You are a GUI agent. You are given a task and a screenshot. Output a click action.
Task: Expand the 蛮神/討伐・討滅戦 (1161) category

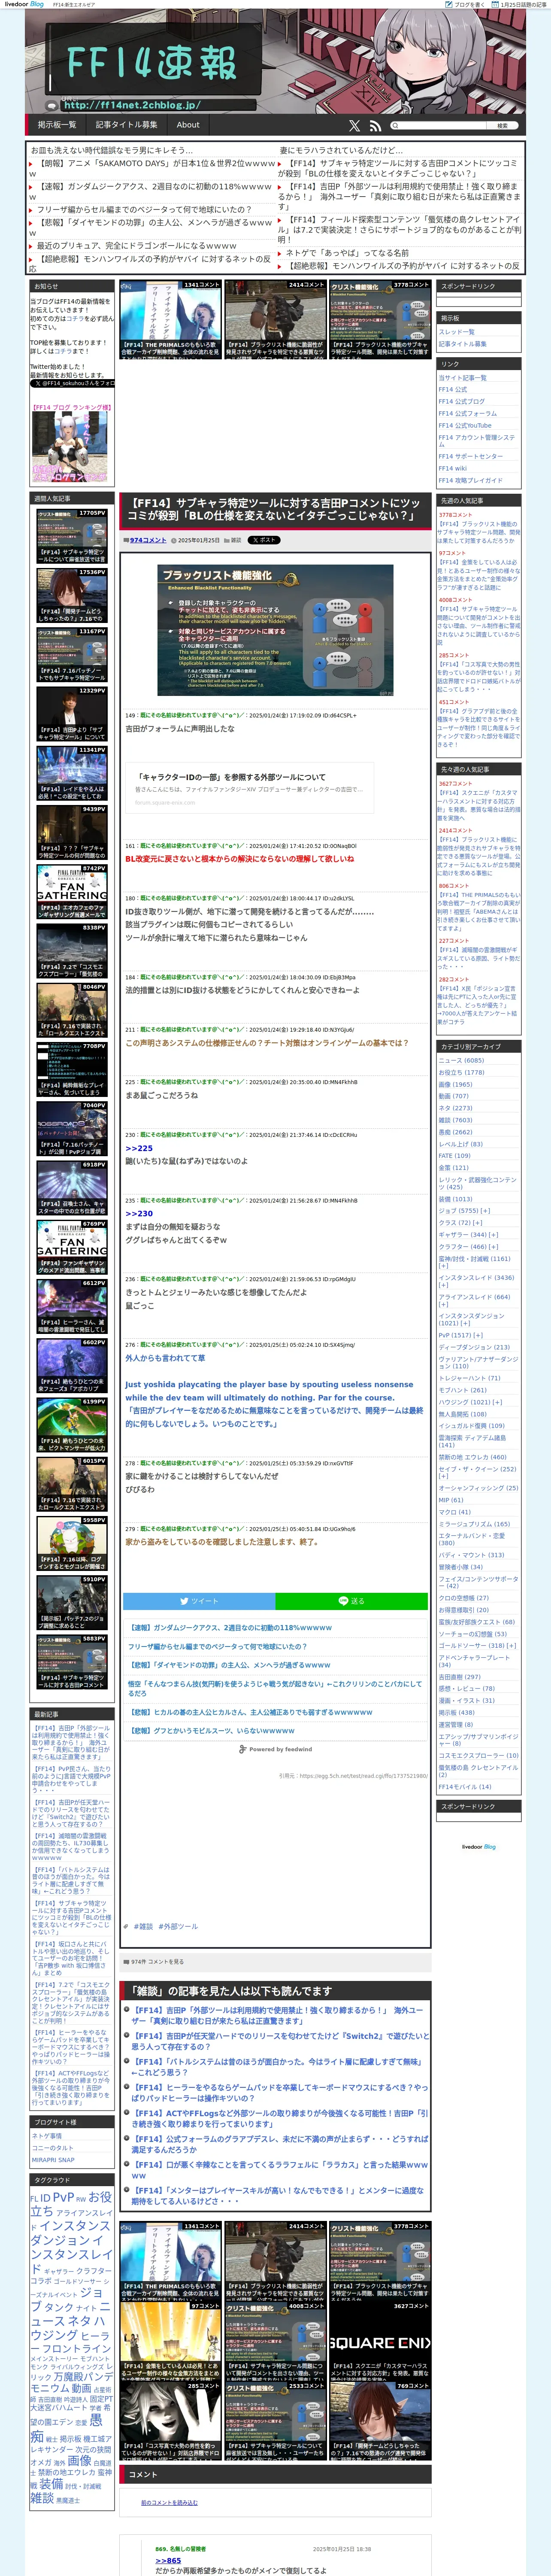474,1262
